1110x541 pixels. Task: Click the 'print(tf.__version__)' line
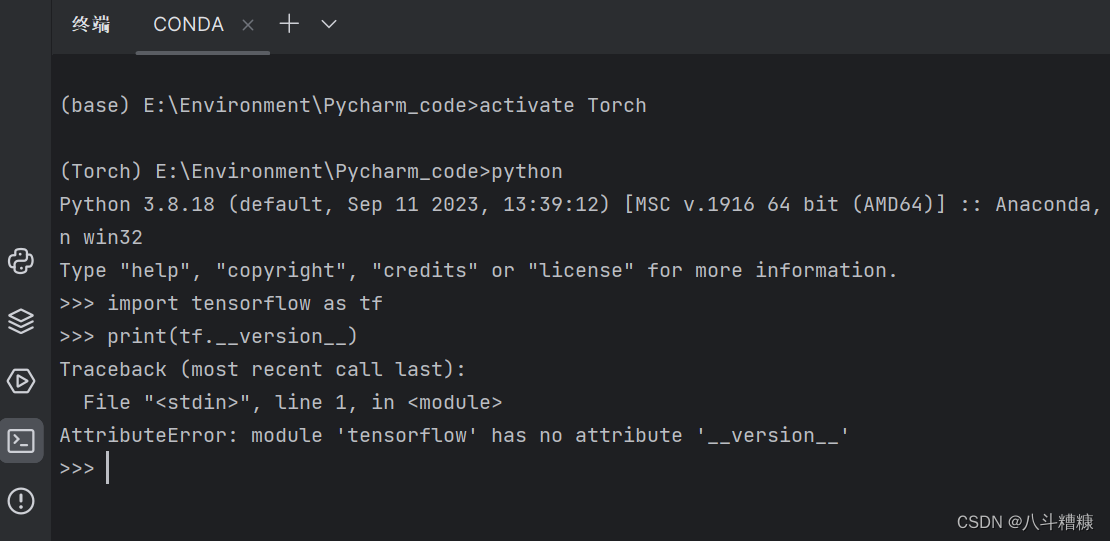(209, 336)
